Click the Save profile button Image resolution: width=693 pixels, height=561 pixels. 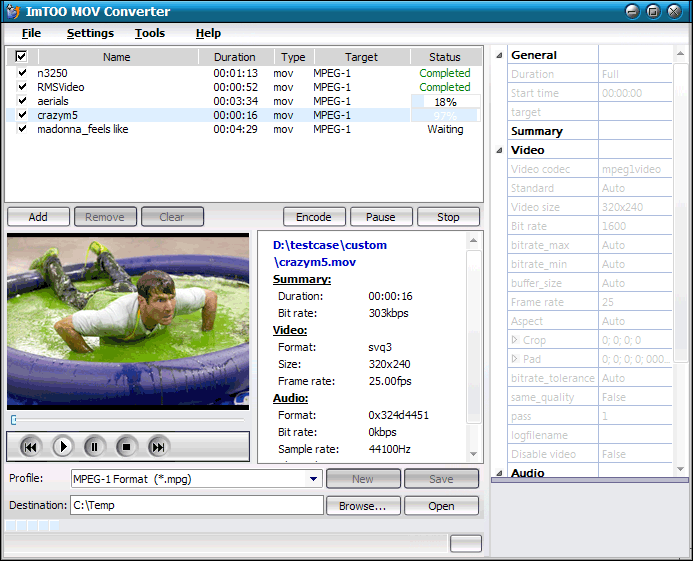tap(441, 479)
